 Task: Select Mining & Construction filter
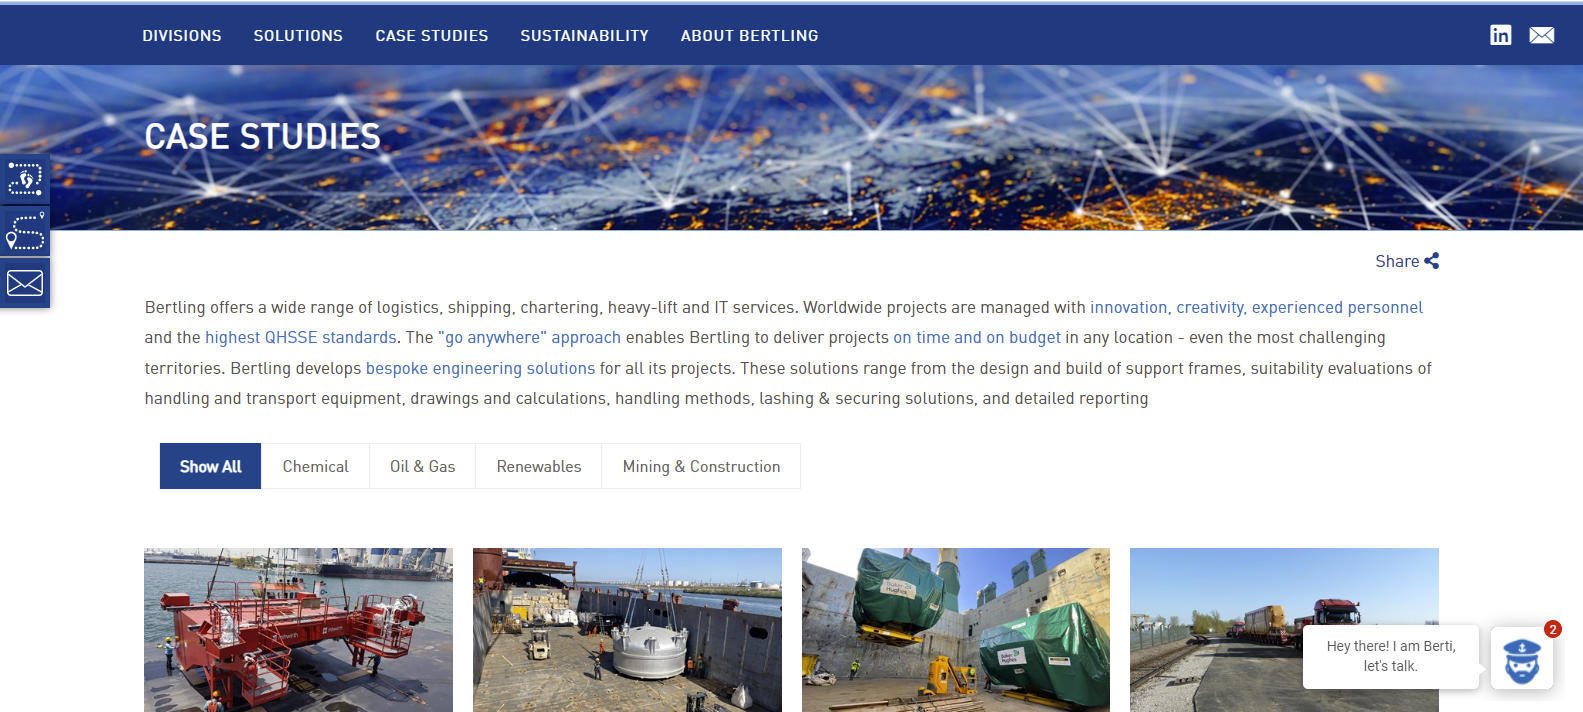click(701, 466)
